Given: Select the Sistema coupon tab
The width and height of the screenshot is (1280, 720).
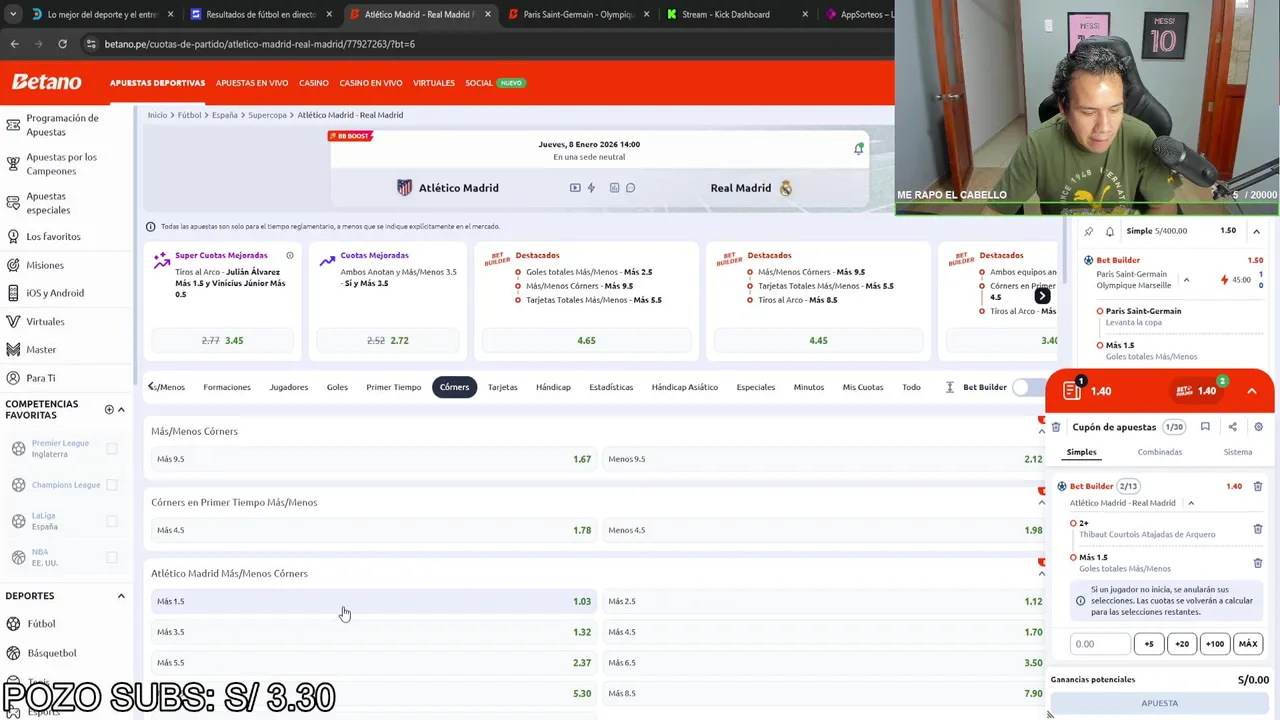Looking at the screenshot, I should pyautogui.click(x=1237, y=452).
